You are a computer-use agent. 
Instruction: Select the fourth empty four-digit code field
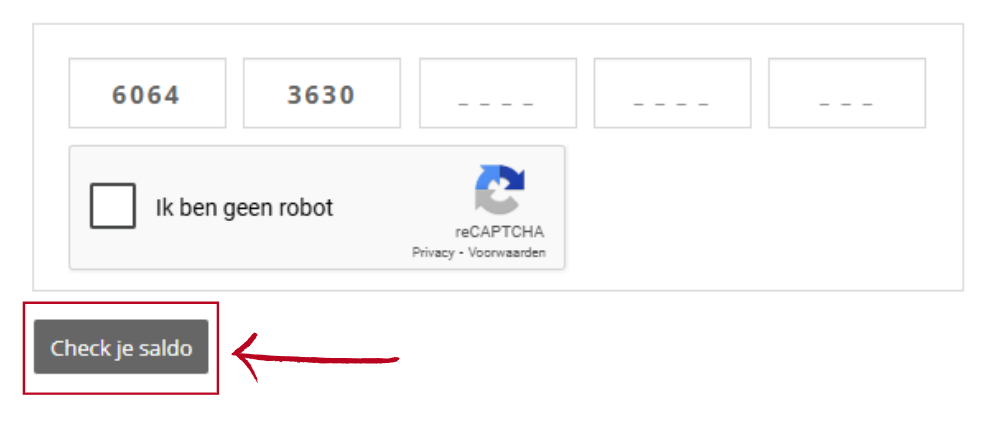[672, 93]
